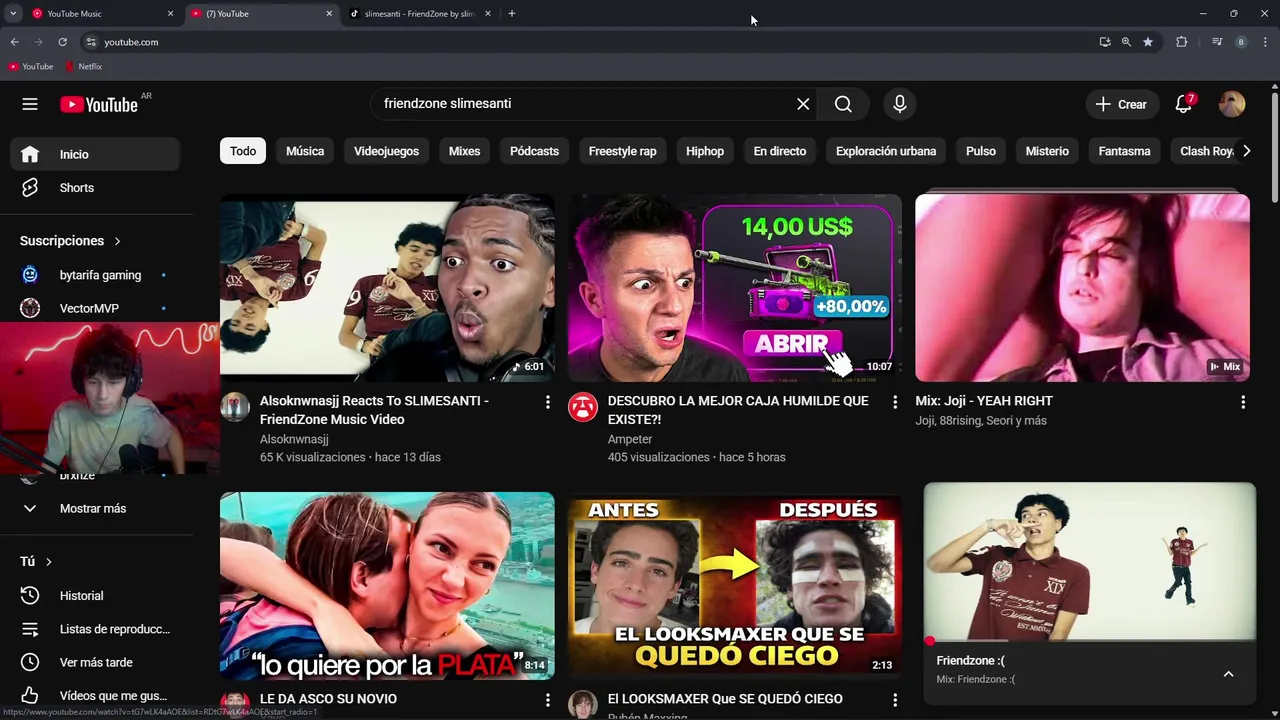Open bytarifa gaming subscription
The height and width of the screenshot is (720, 1280).
tap(95, 275)
